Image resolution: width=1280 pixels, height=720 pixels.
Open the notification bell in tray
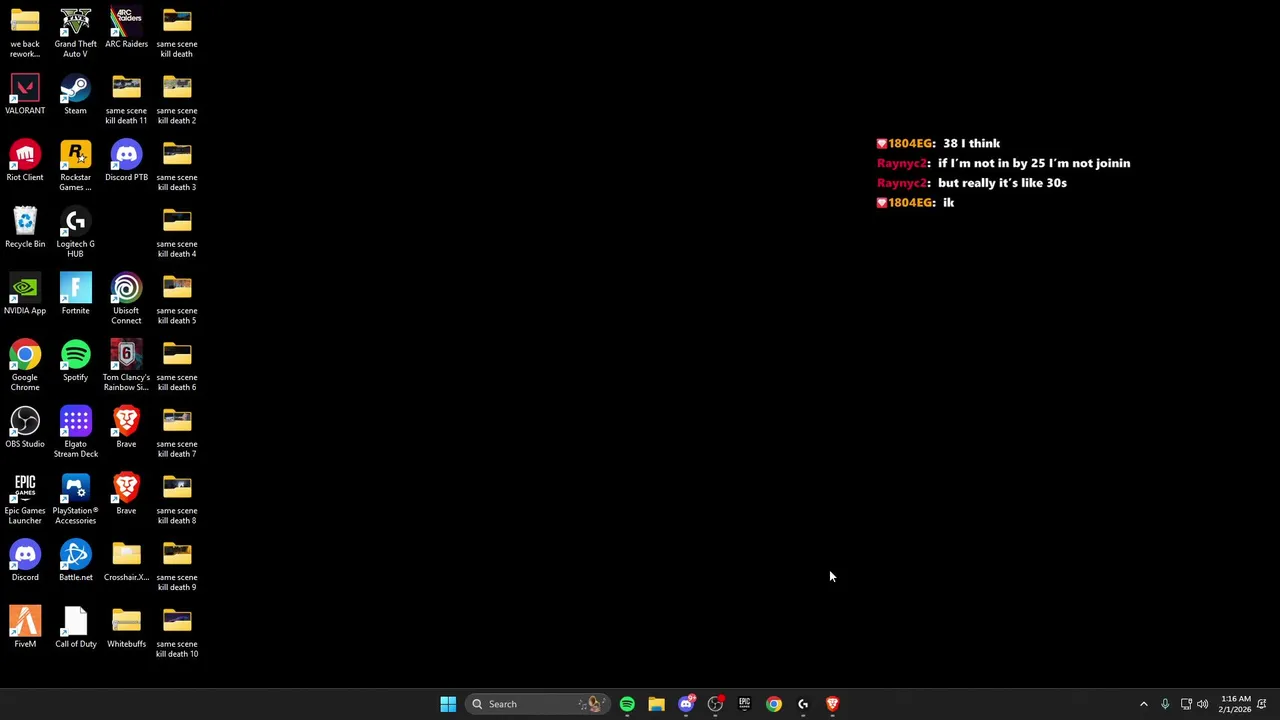(1262, 704)
